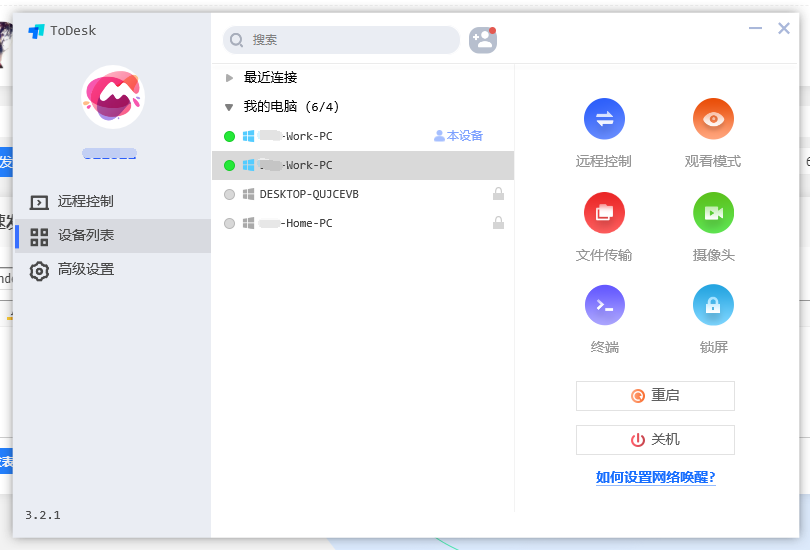Click the 观看模式 label
Image resolution: width=810 pixels, height=550 pixels.
pyautogui.click(x=713, y=161)
